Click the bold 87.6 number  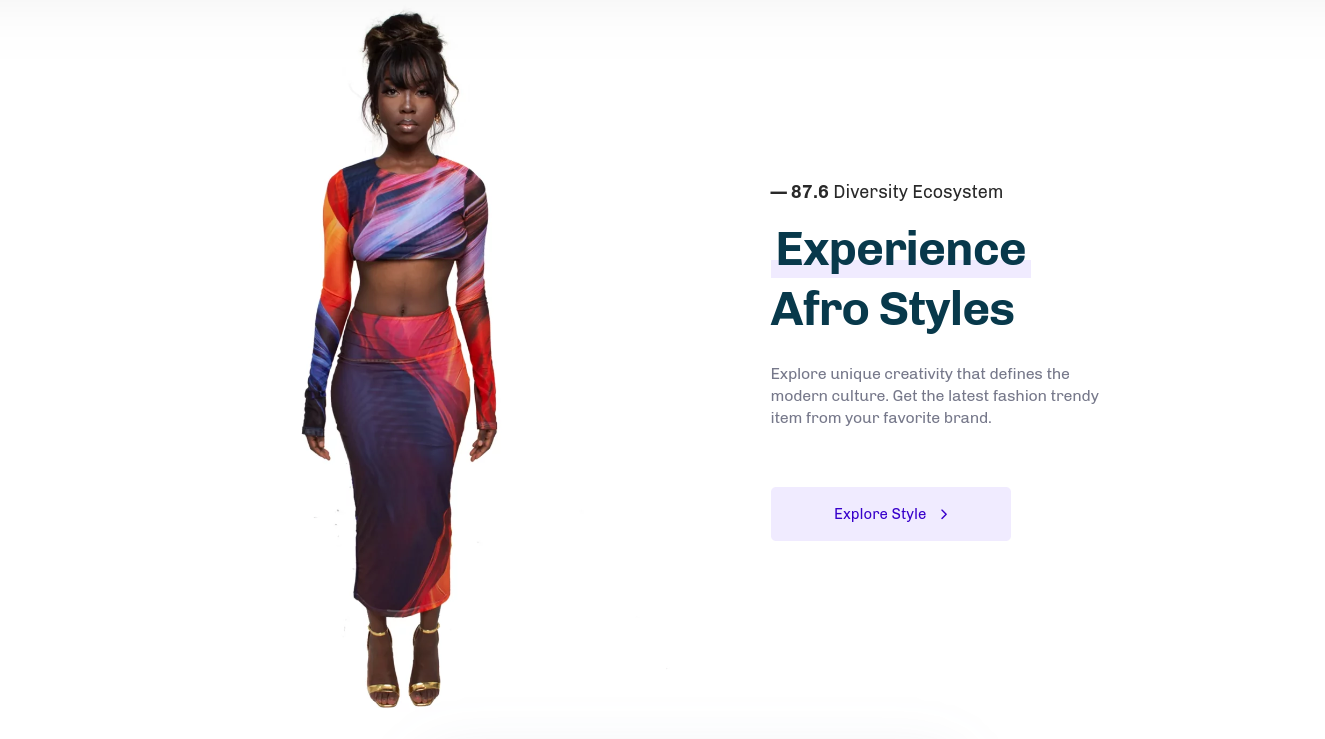[x=809, y=192]
